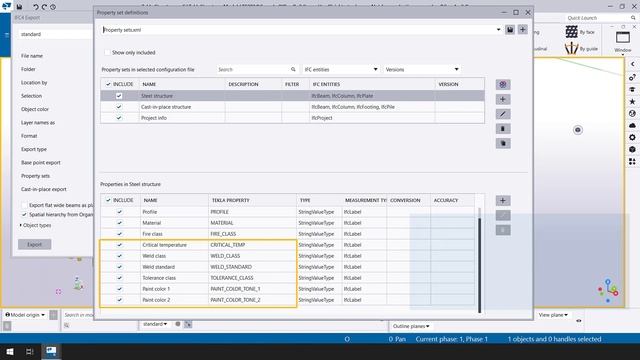Click the Save icon in Tekla title bar
Screen dimensions: 640x360
[19, 7]
